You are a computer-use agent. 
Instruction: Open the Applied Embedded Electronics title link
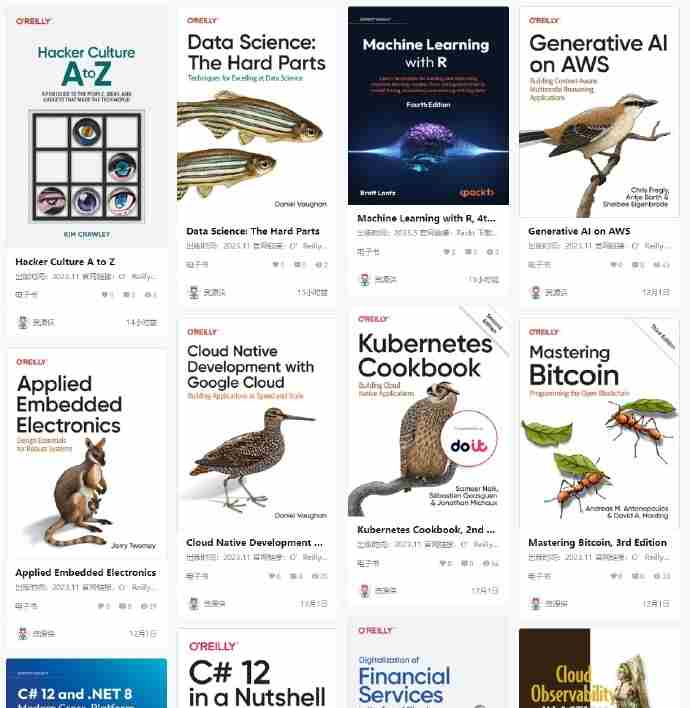(x=86, y=573)
